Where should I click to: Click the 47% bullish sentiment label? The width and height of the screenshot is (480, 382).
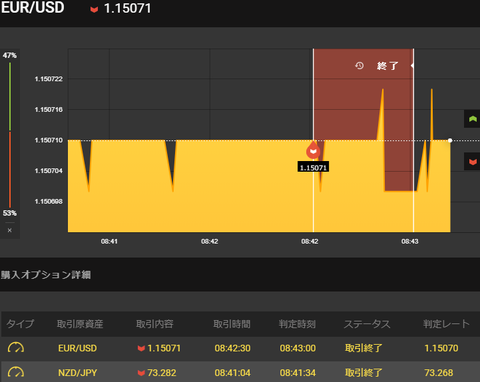point(10,55)
